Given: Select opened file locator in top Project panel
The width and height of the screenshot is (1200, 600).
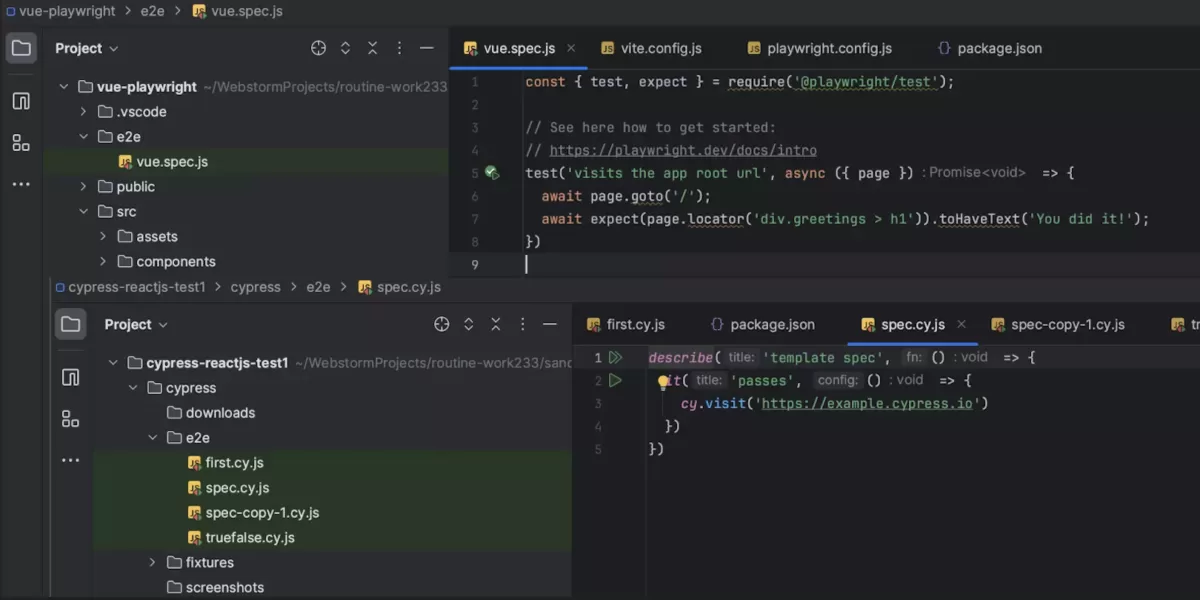Looking at the screenshot, I should point(319,48).
